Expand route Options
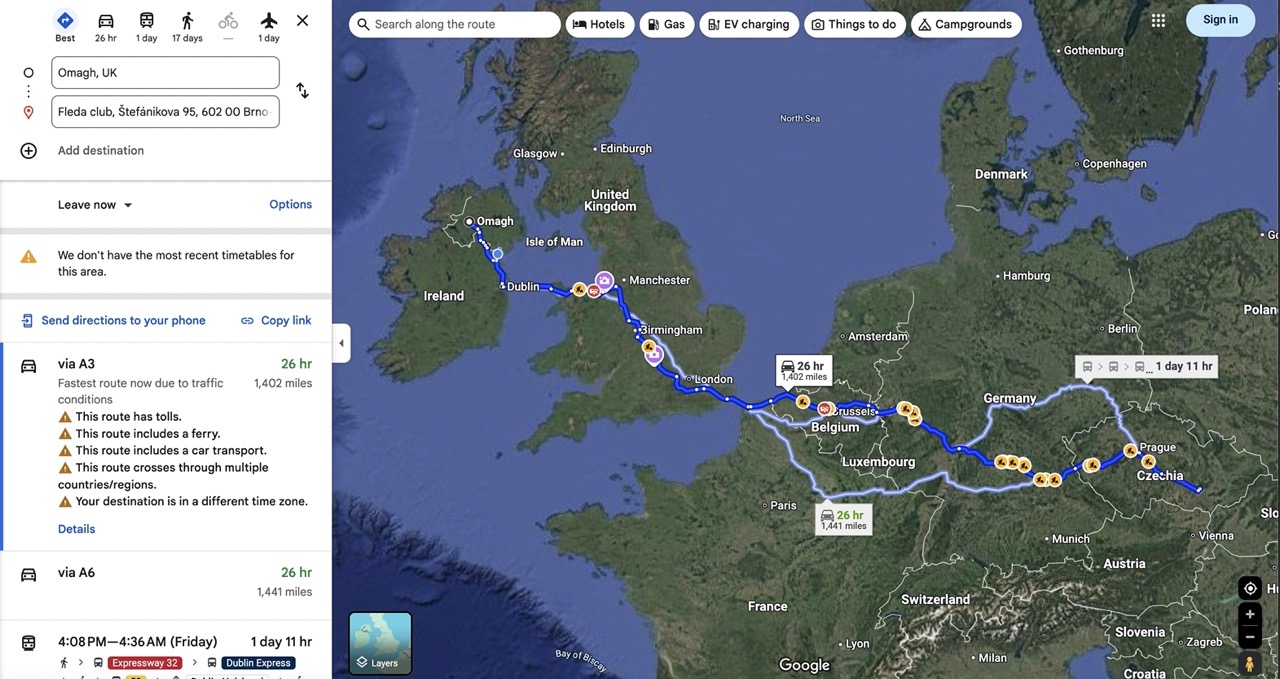This screenshot has height=679, width=1280. point(291,204)
